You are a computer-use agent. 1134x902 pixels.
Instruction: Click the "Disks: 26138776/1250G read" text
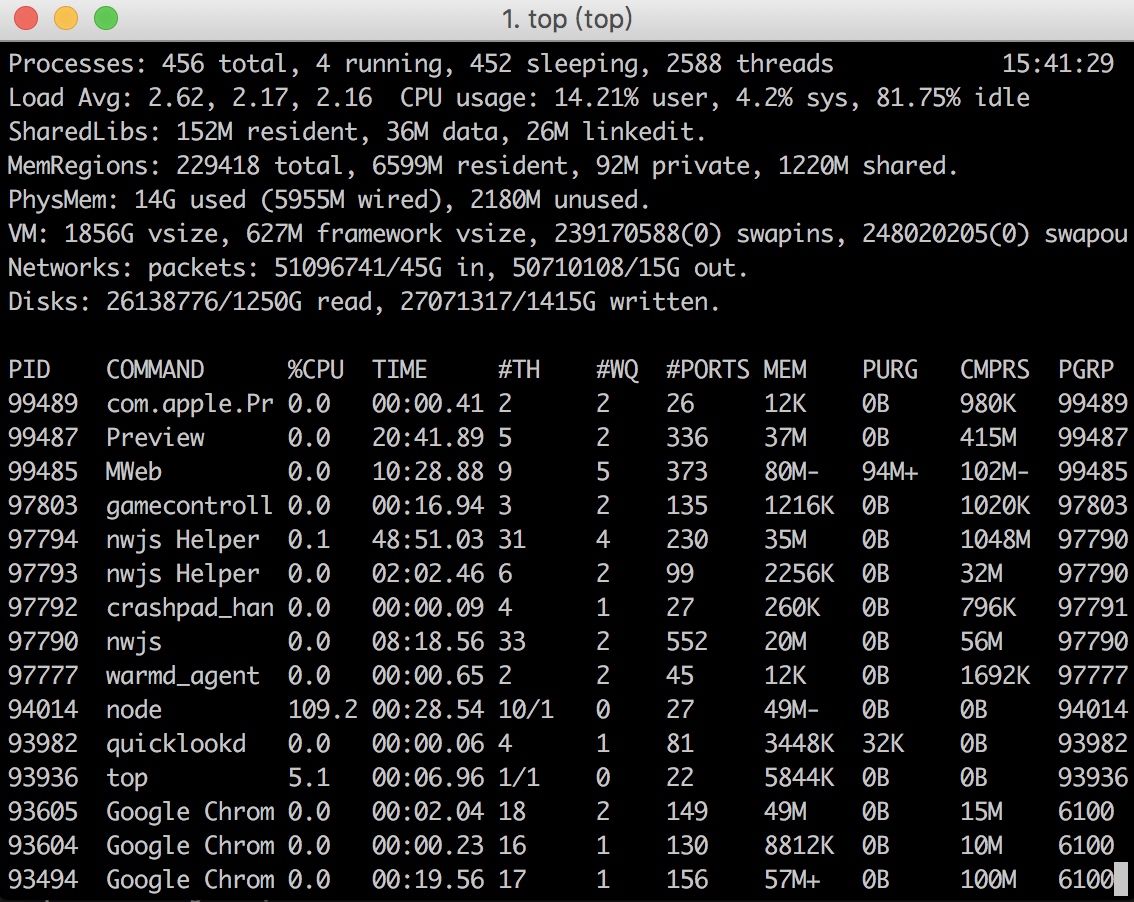[x=190, y=302]
